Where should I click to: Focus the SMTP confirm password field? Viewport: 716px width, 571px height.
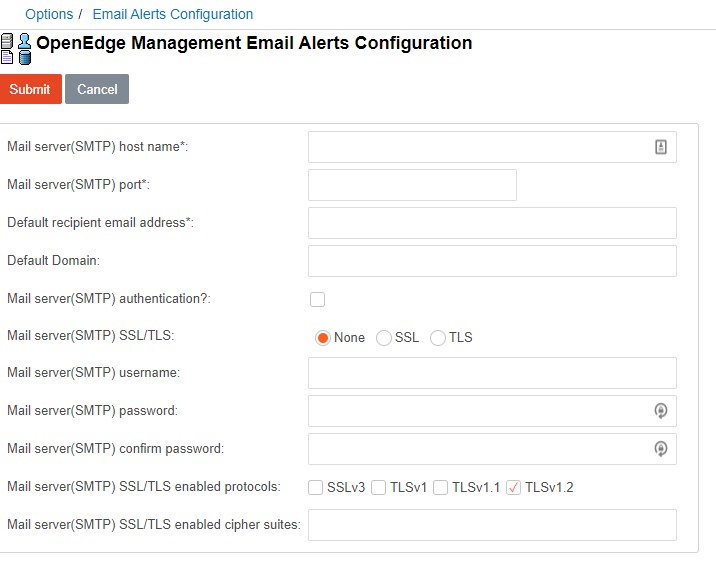coord(492,449)
